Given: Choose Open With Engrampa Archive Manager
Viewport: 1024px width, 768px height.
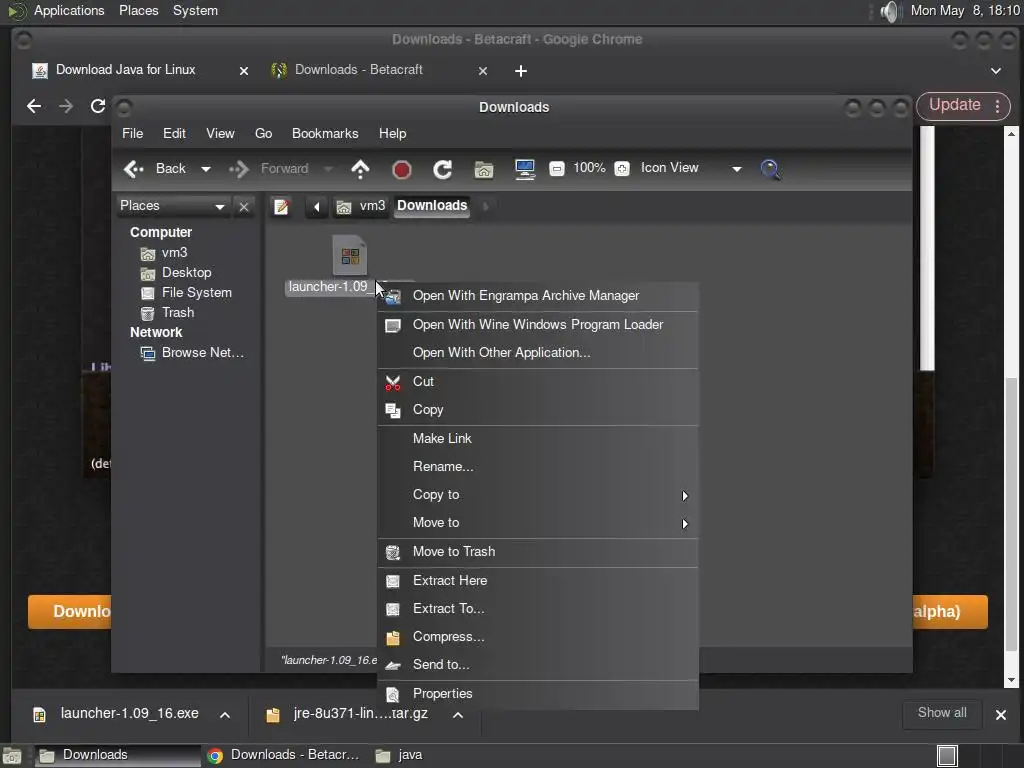Looking at the screenshot, I should [538, 296].
